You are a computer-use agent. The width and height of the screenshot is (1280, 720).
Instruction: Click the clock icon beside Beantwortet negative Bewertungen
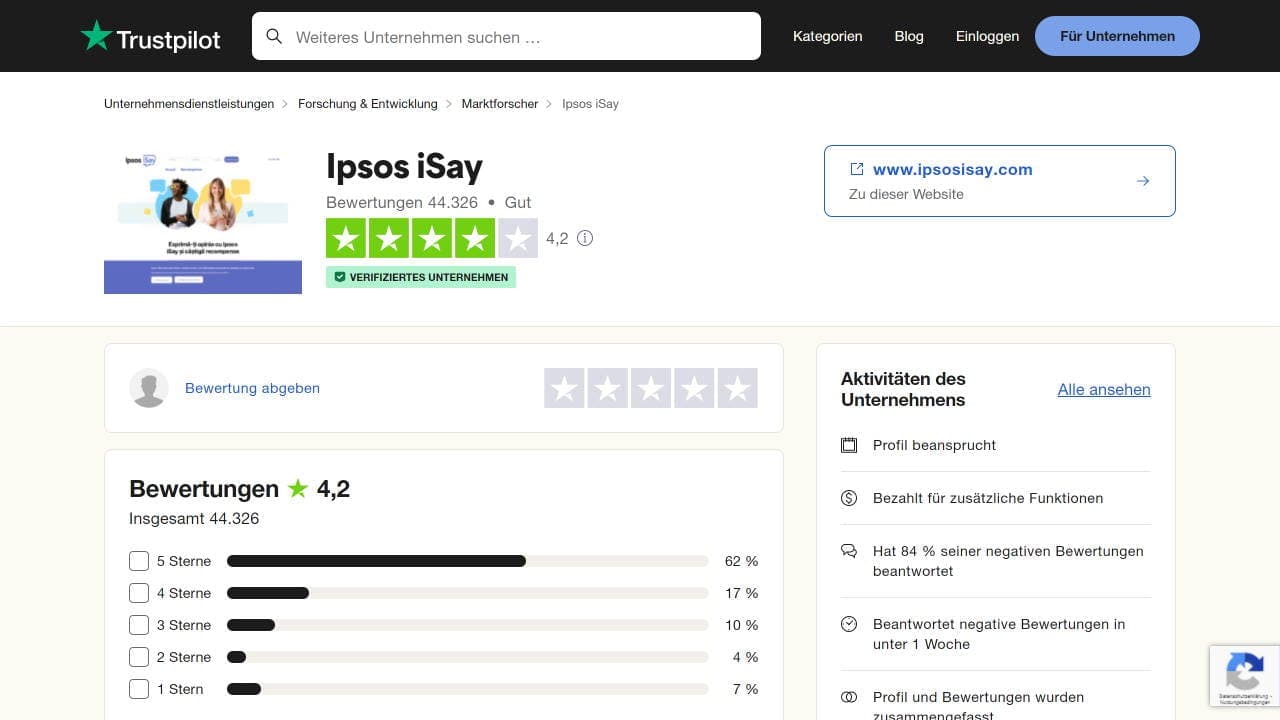pos(849,624)
